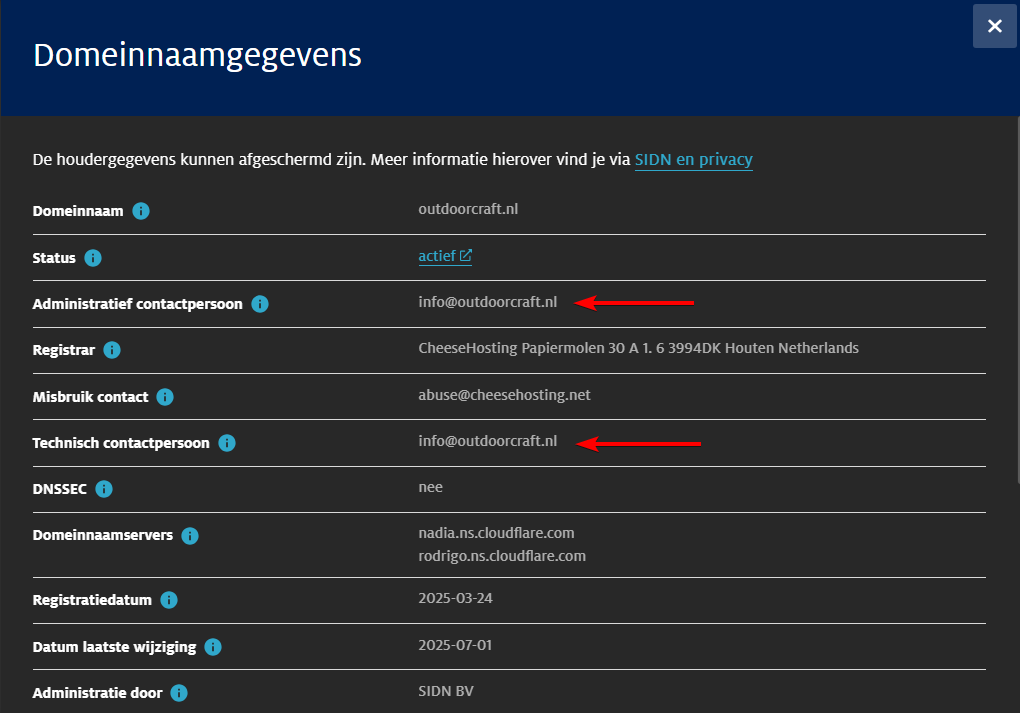Image resolution: width=1020 pixels, height=713 pixels.
Task: Click info icon next to Misbruik contact
Action: click(x=165, y=397)
